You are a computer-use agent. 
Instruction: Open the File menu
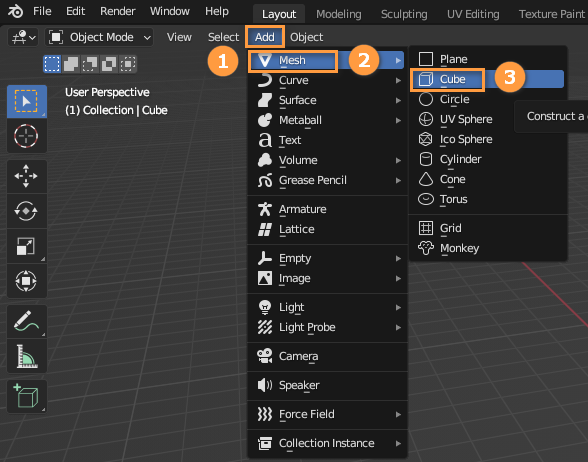42,11
